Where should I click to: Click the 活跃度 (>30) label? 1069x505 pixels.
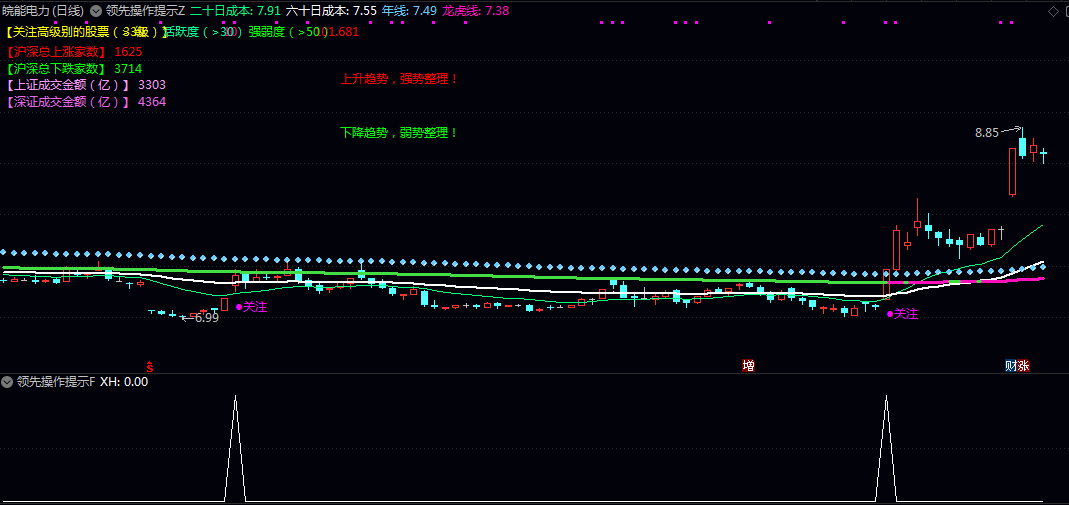202,31
